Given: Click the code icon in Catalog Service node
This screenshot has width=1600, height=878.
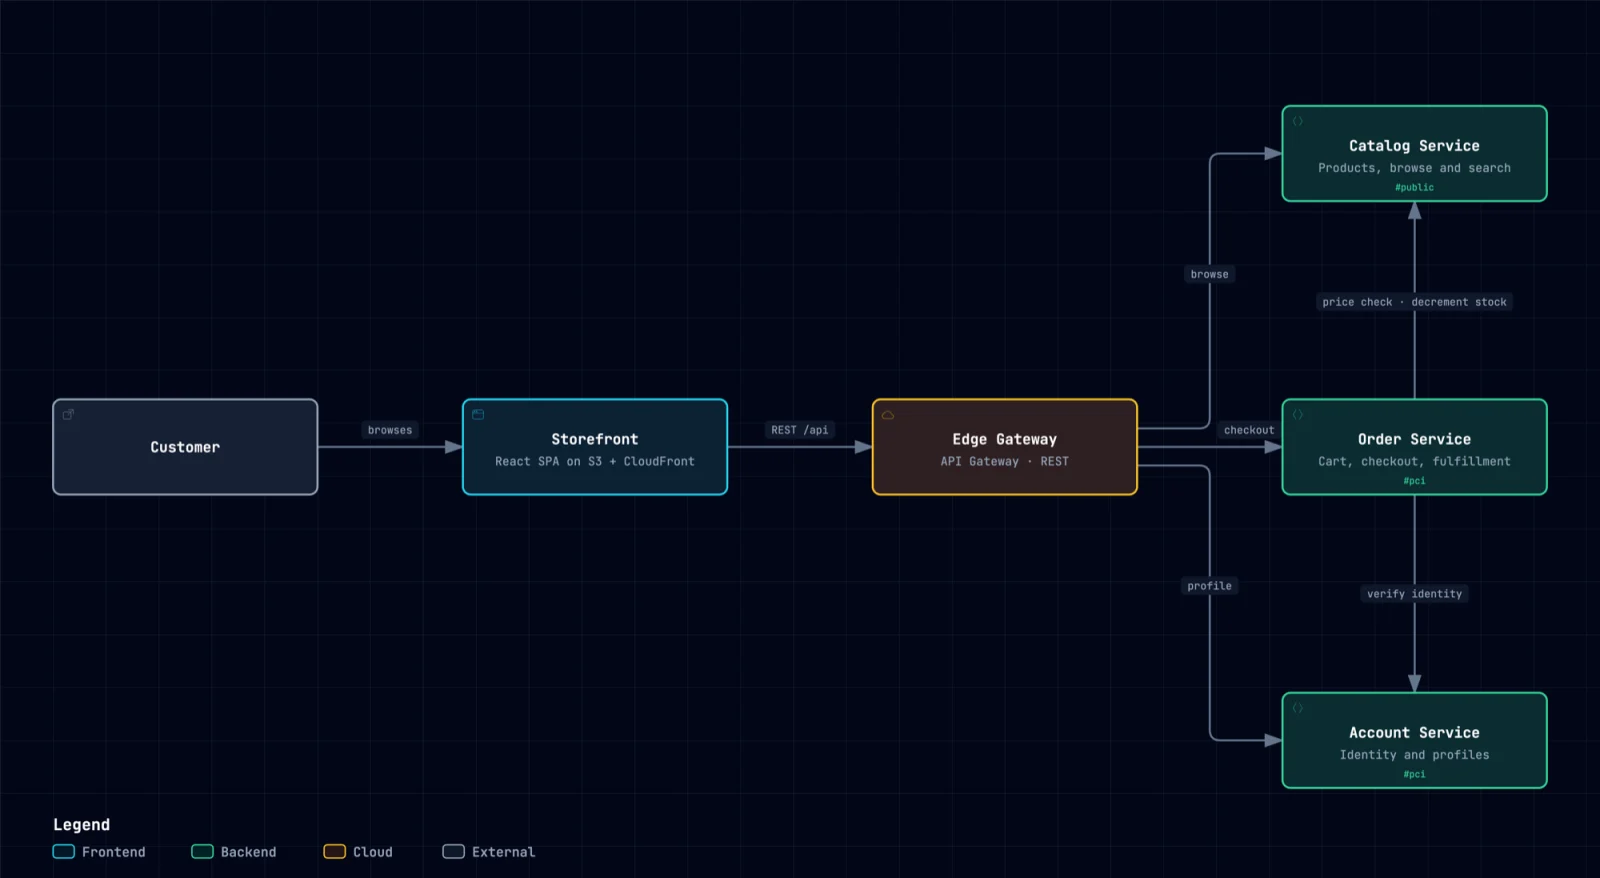Looking at the screenshot, I should click(1298, 121).
